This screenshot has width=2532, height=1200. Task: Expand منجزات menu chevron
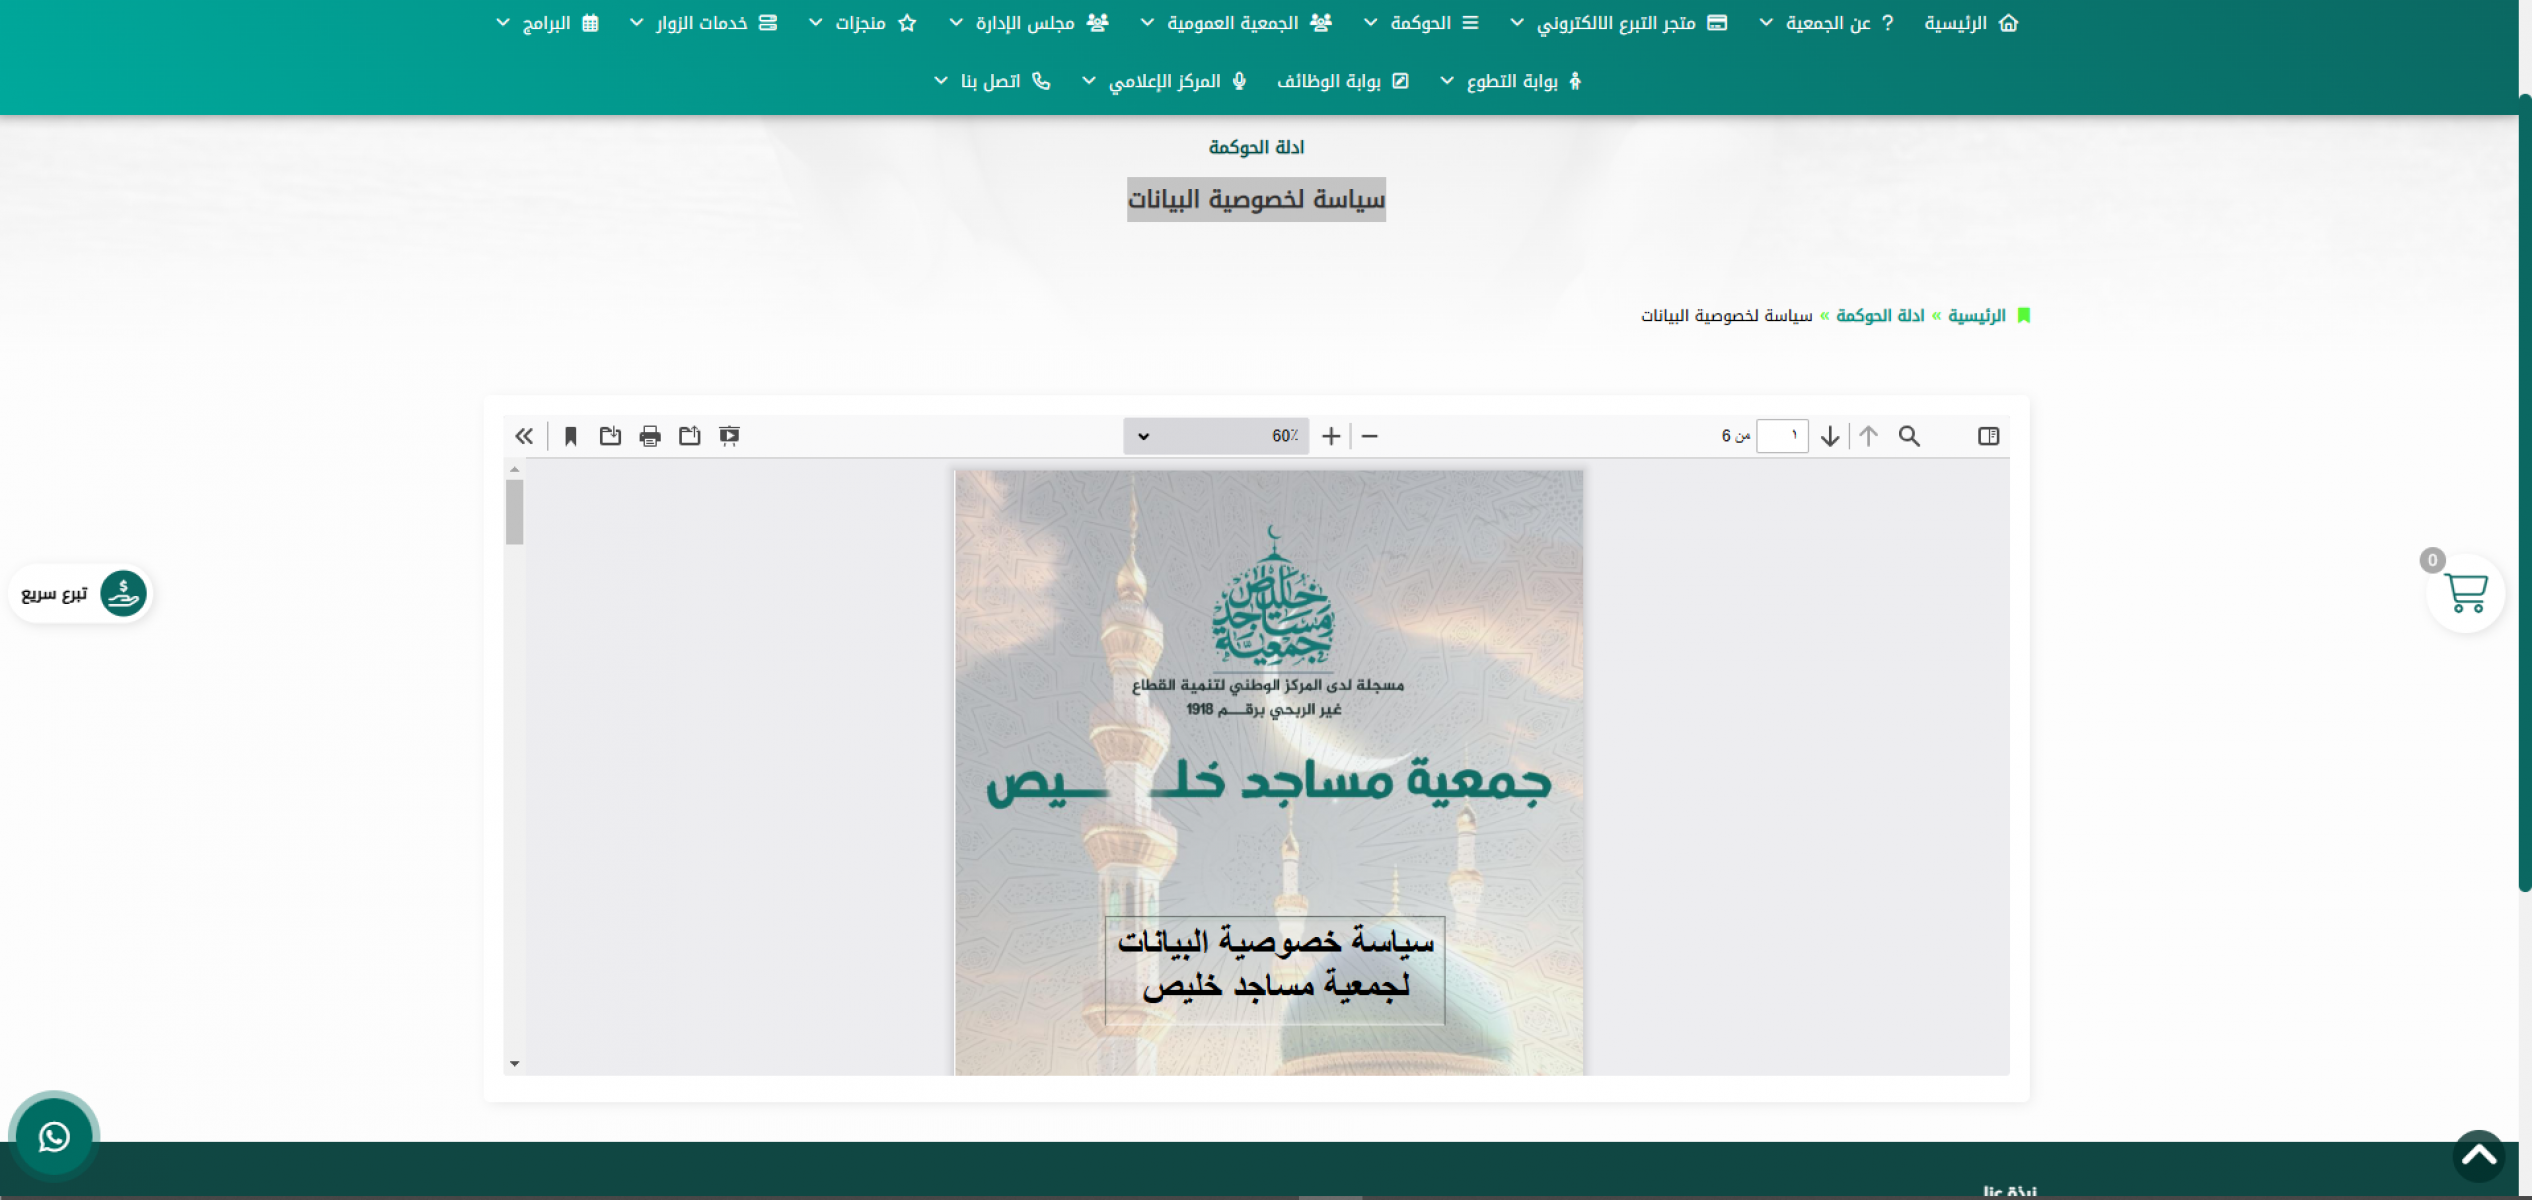pyautogui.click(x=815, y=23)
